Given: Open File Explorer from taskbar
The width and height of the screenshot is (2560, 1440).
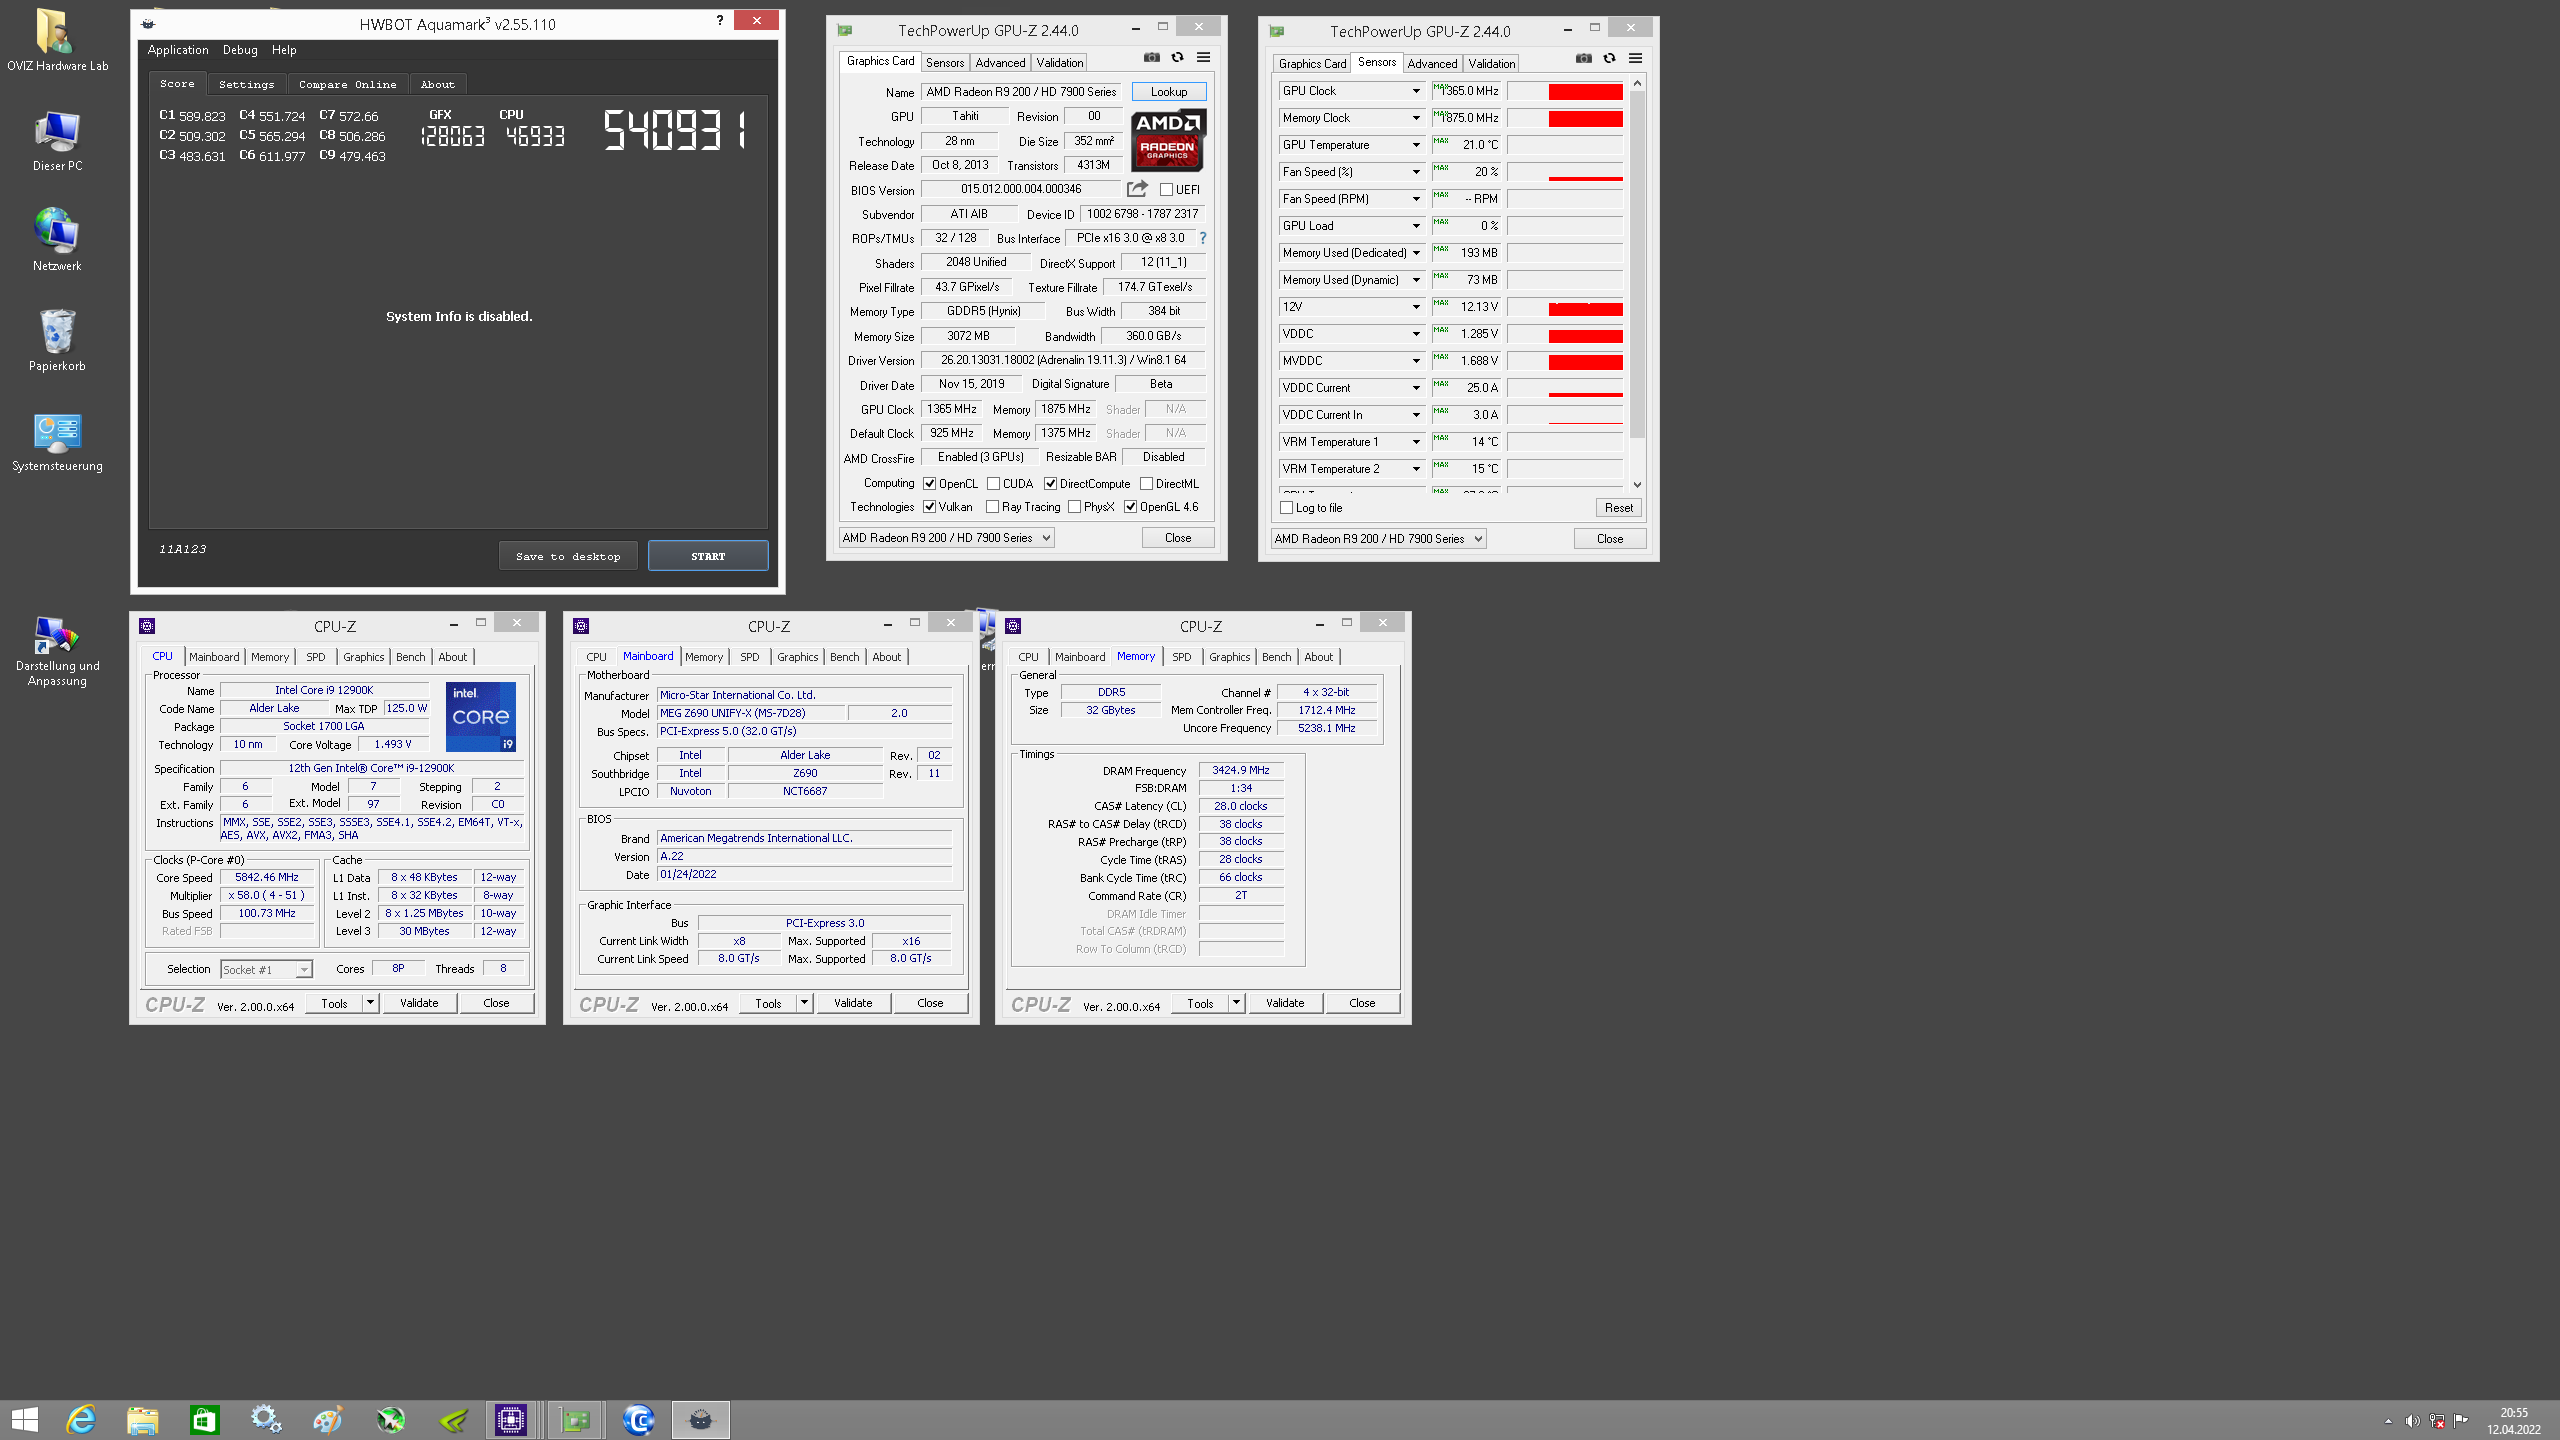Looking at the screenshot, I should click(x=143, y=1420).
